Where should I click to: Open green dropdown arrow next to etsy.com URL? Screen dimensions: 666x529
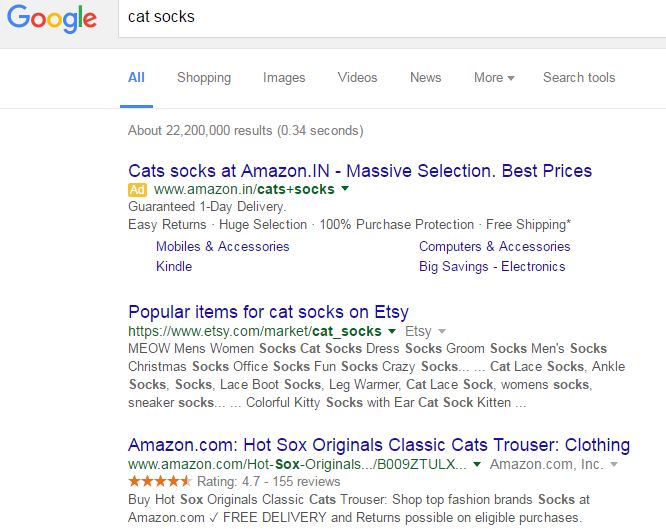(x=392, y=331)
